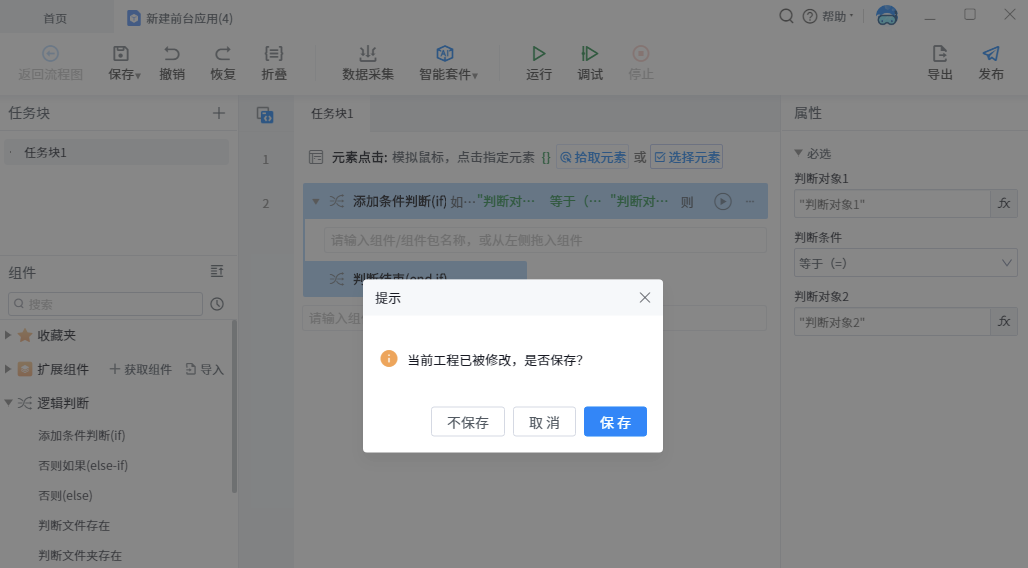
Task: Click the Debug (调试) icon
Action: 590,55
